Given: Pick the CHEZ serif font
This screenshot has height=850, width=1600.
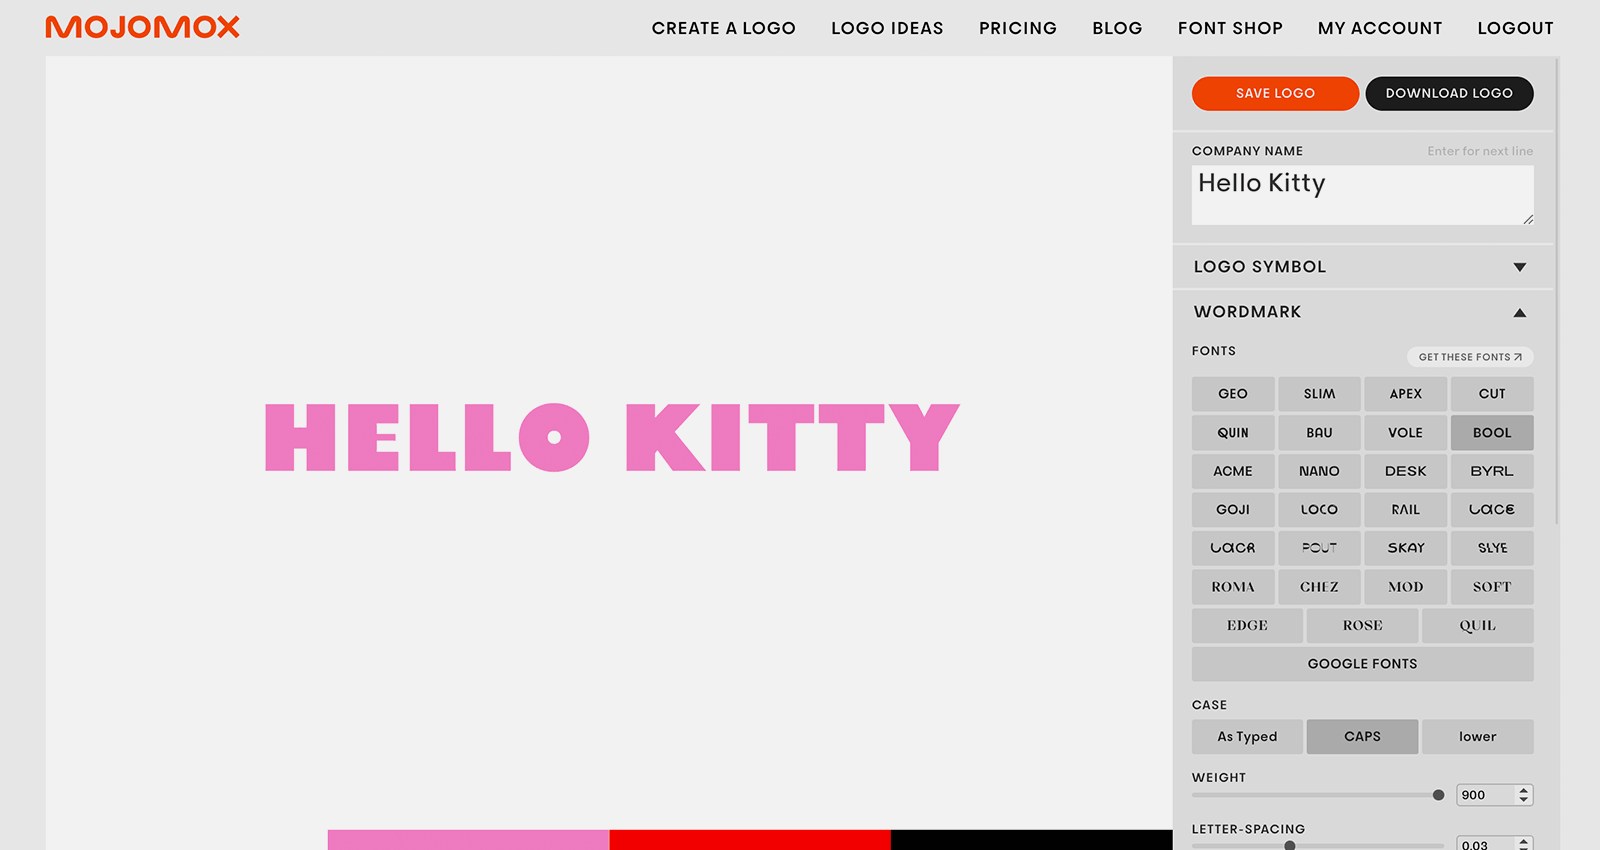Looking at the screenshot, I should tap(1319, 587).
